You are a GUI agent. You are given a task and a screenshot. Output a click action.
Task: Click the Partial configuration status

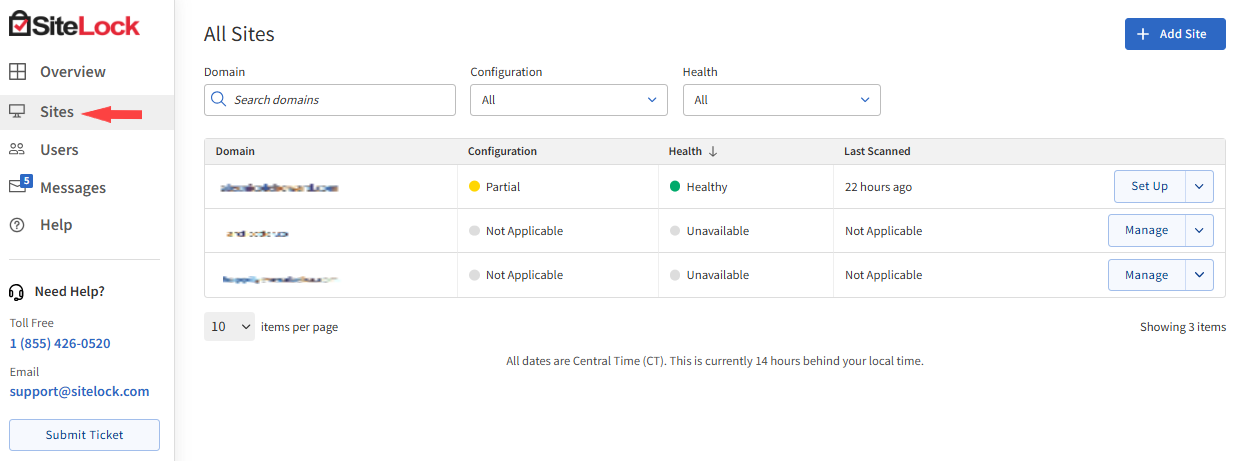pyautogui.click(x=495, y=187)
